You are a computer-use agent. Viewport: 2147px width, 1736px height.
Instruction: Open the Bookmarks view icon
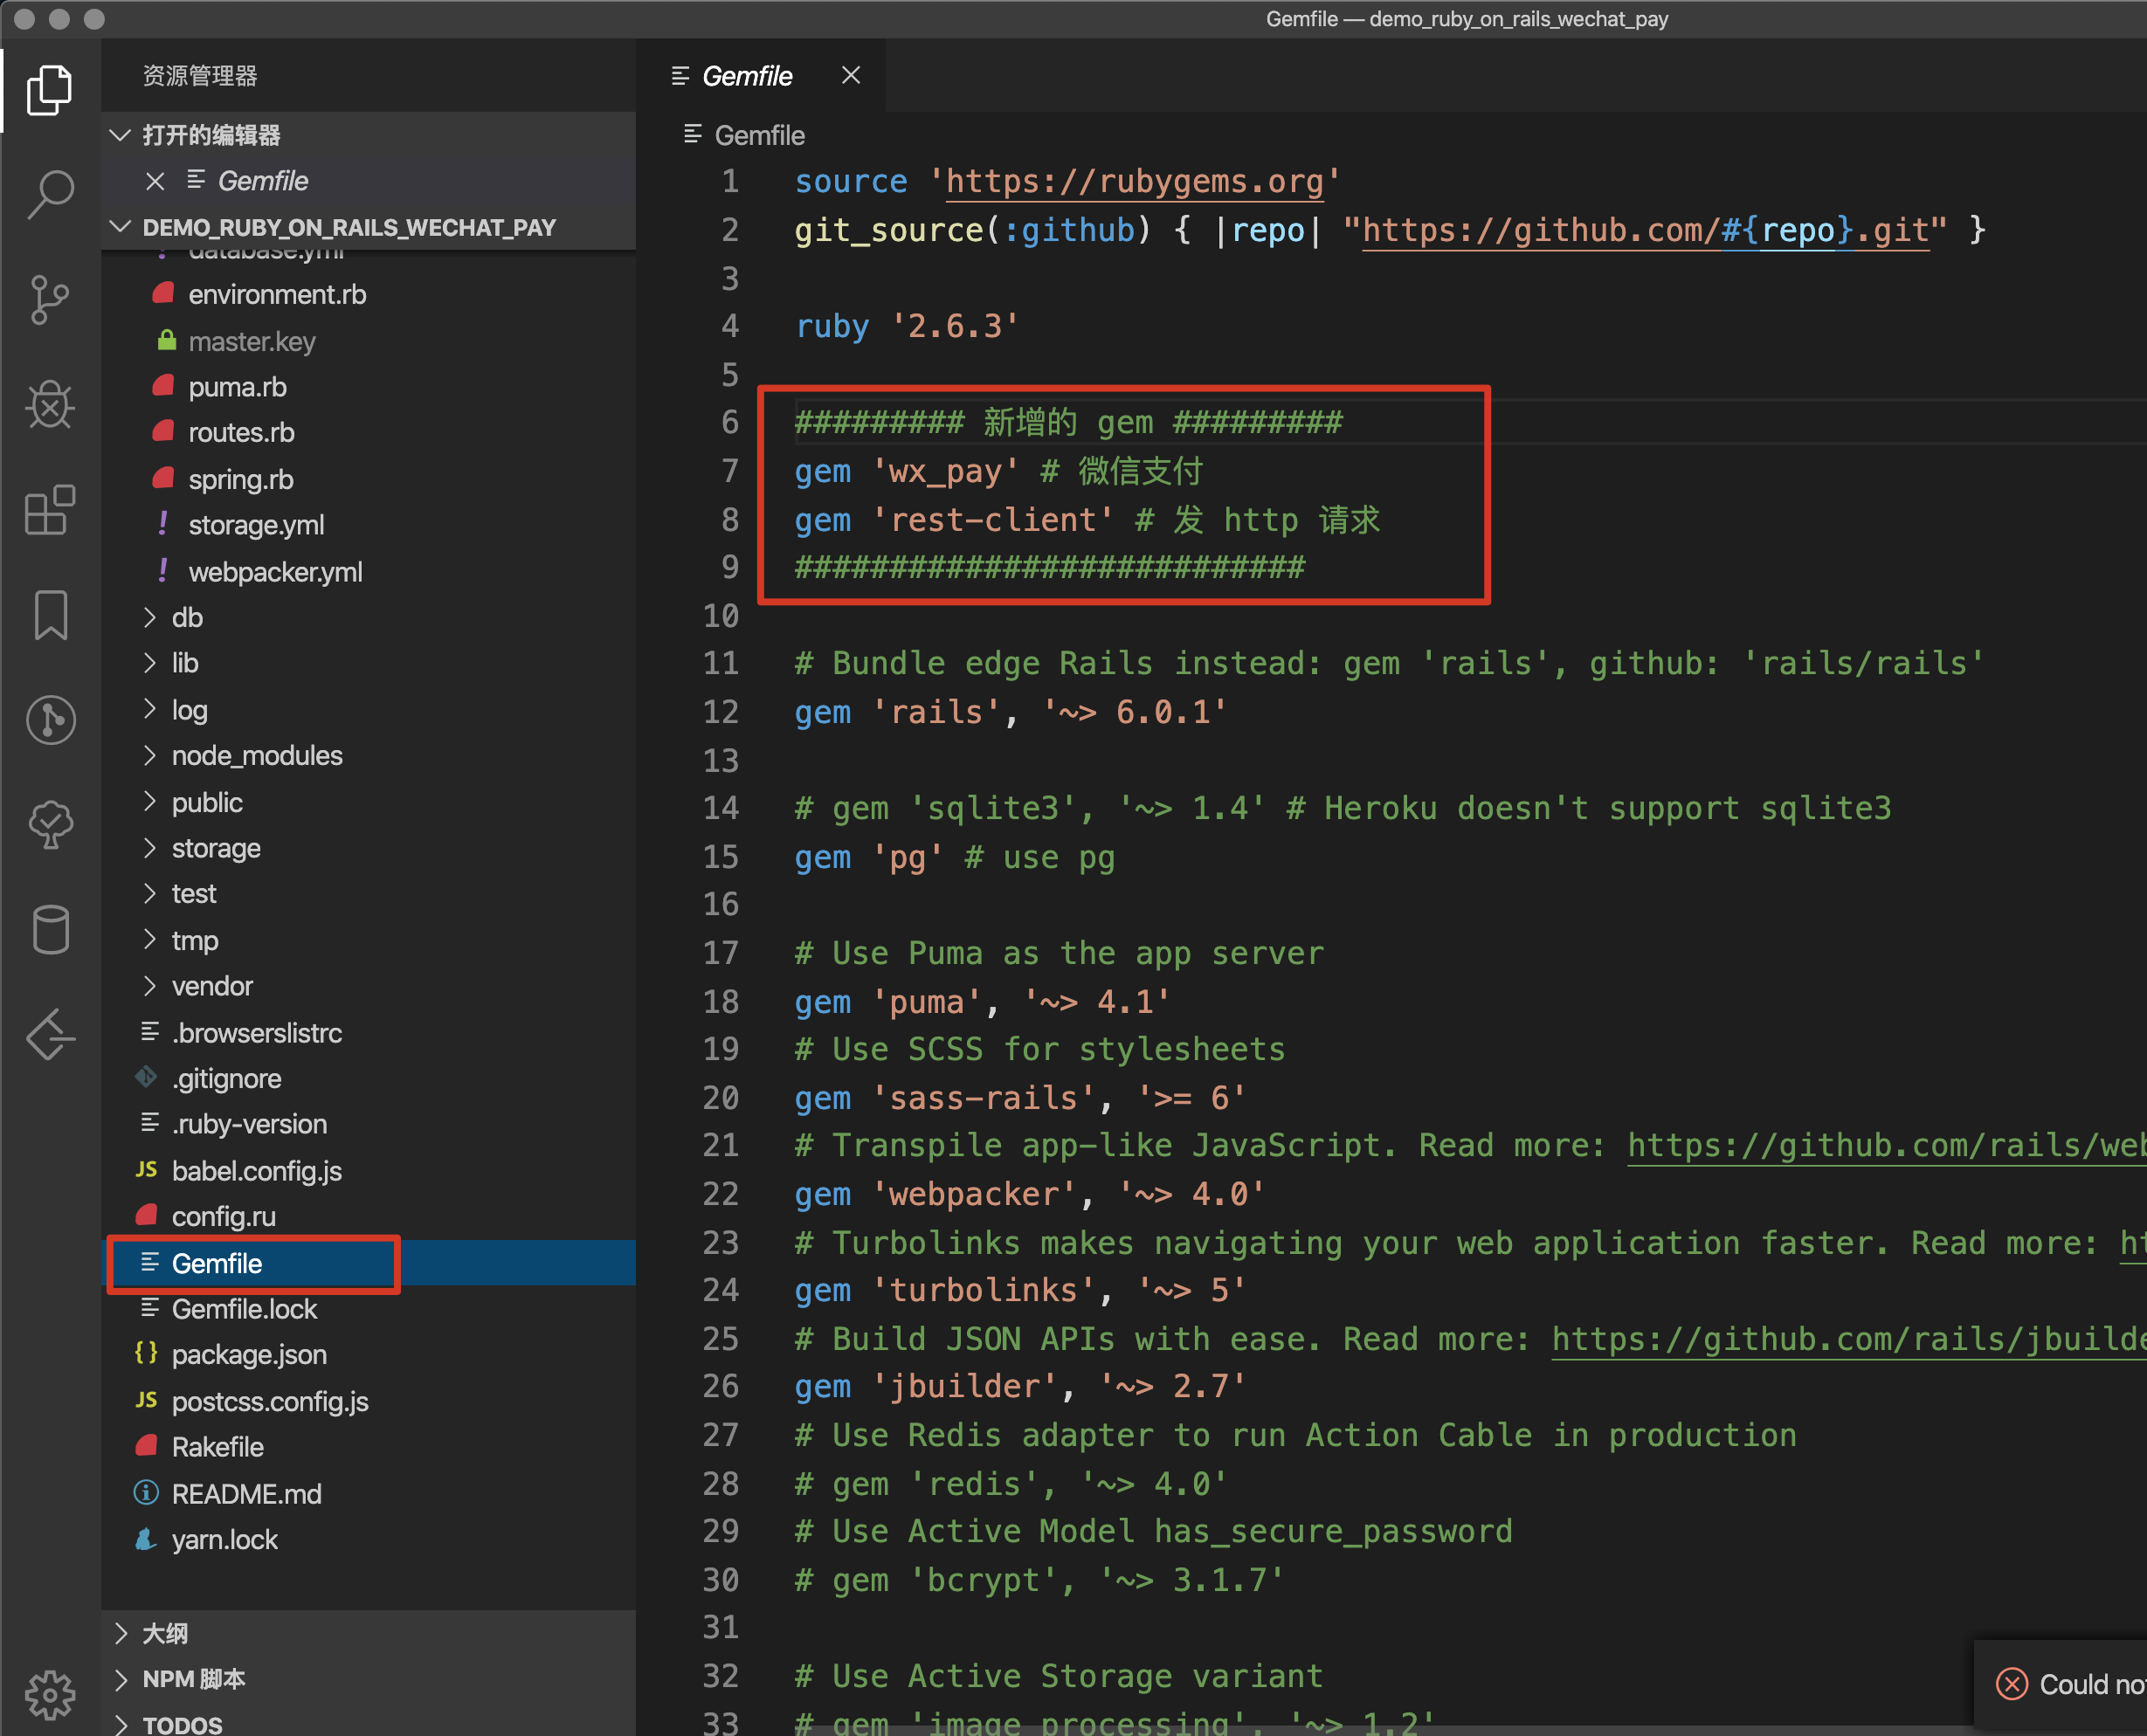point(50,615)
